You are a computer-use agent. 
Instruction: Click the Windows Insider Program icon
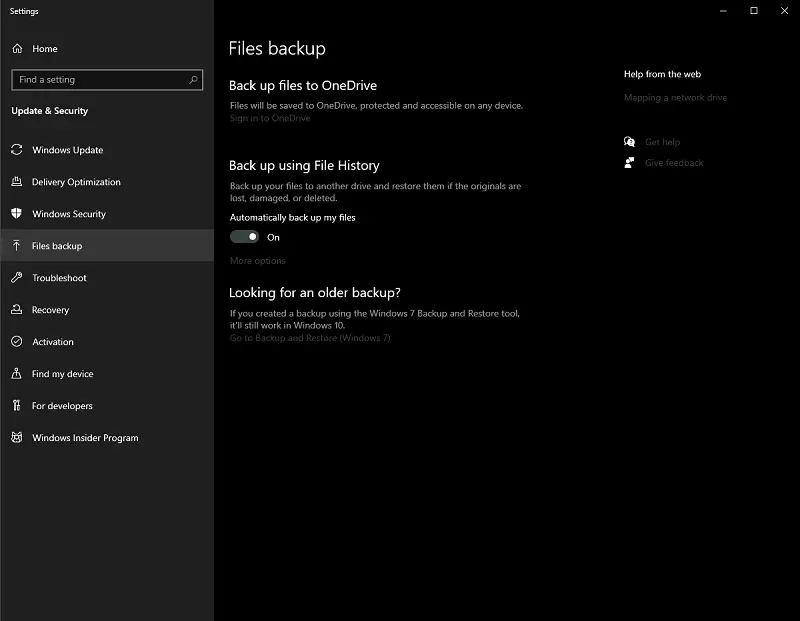click(x=17, y=437)
